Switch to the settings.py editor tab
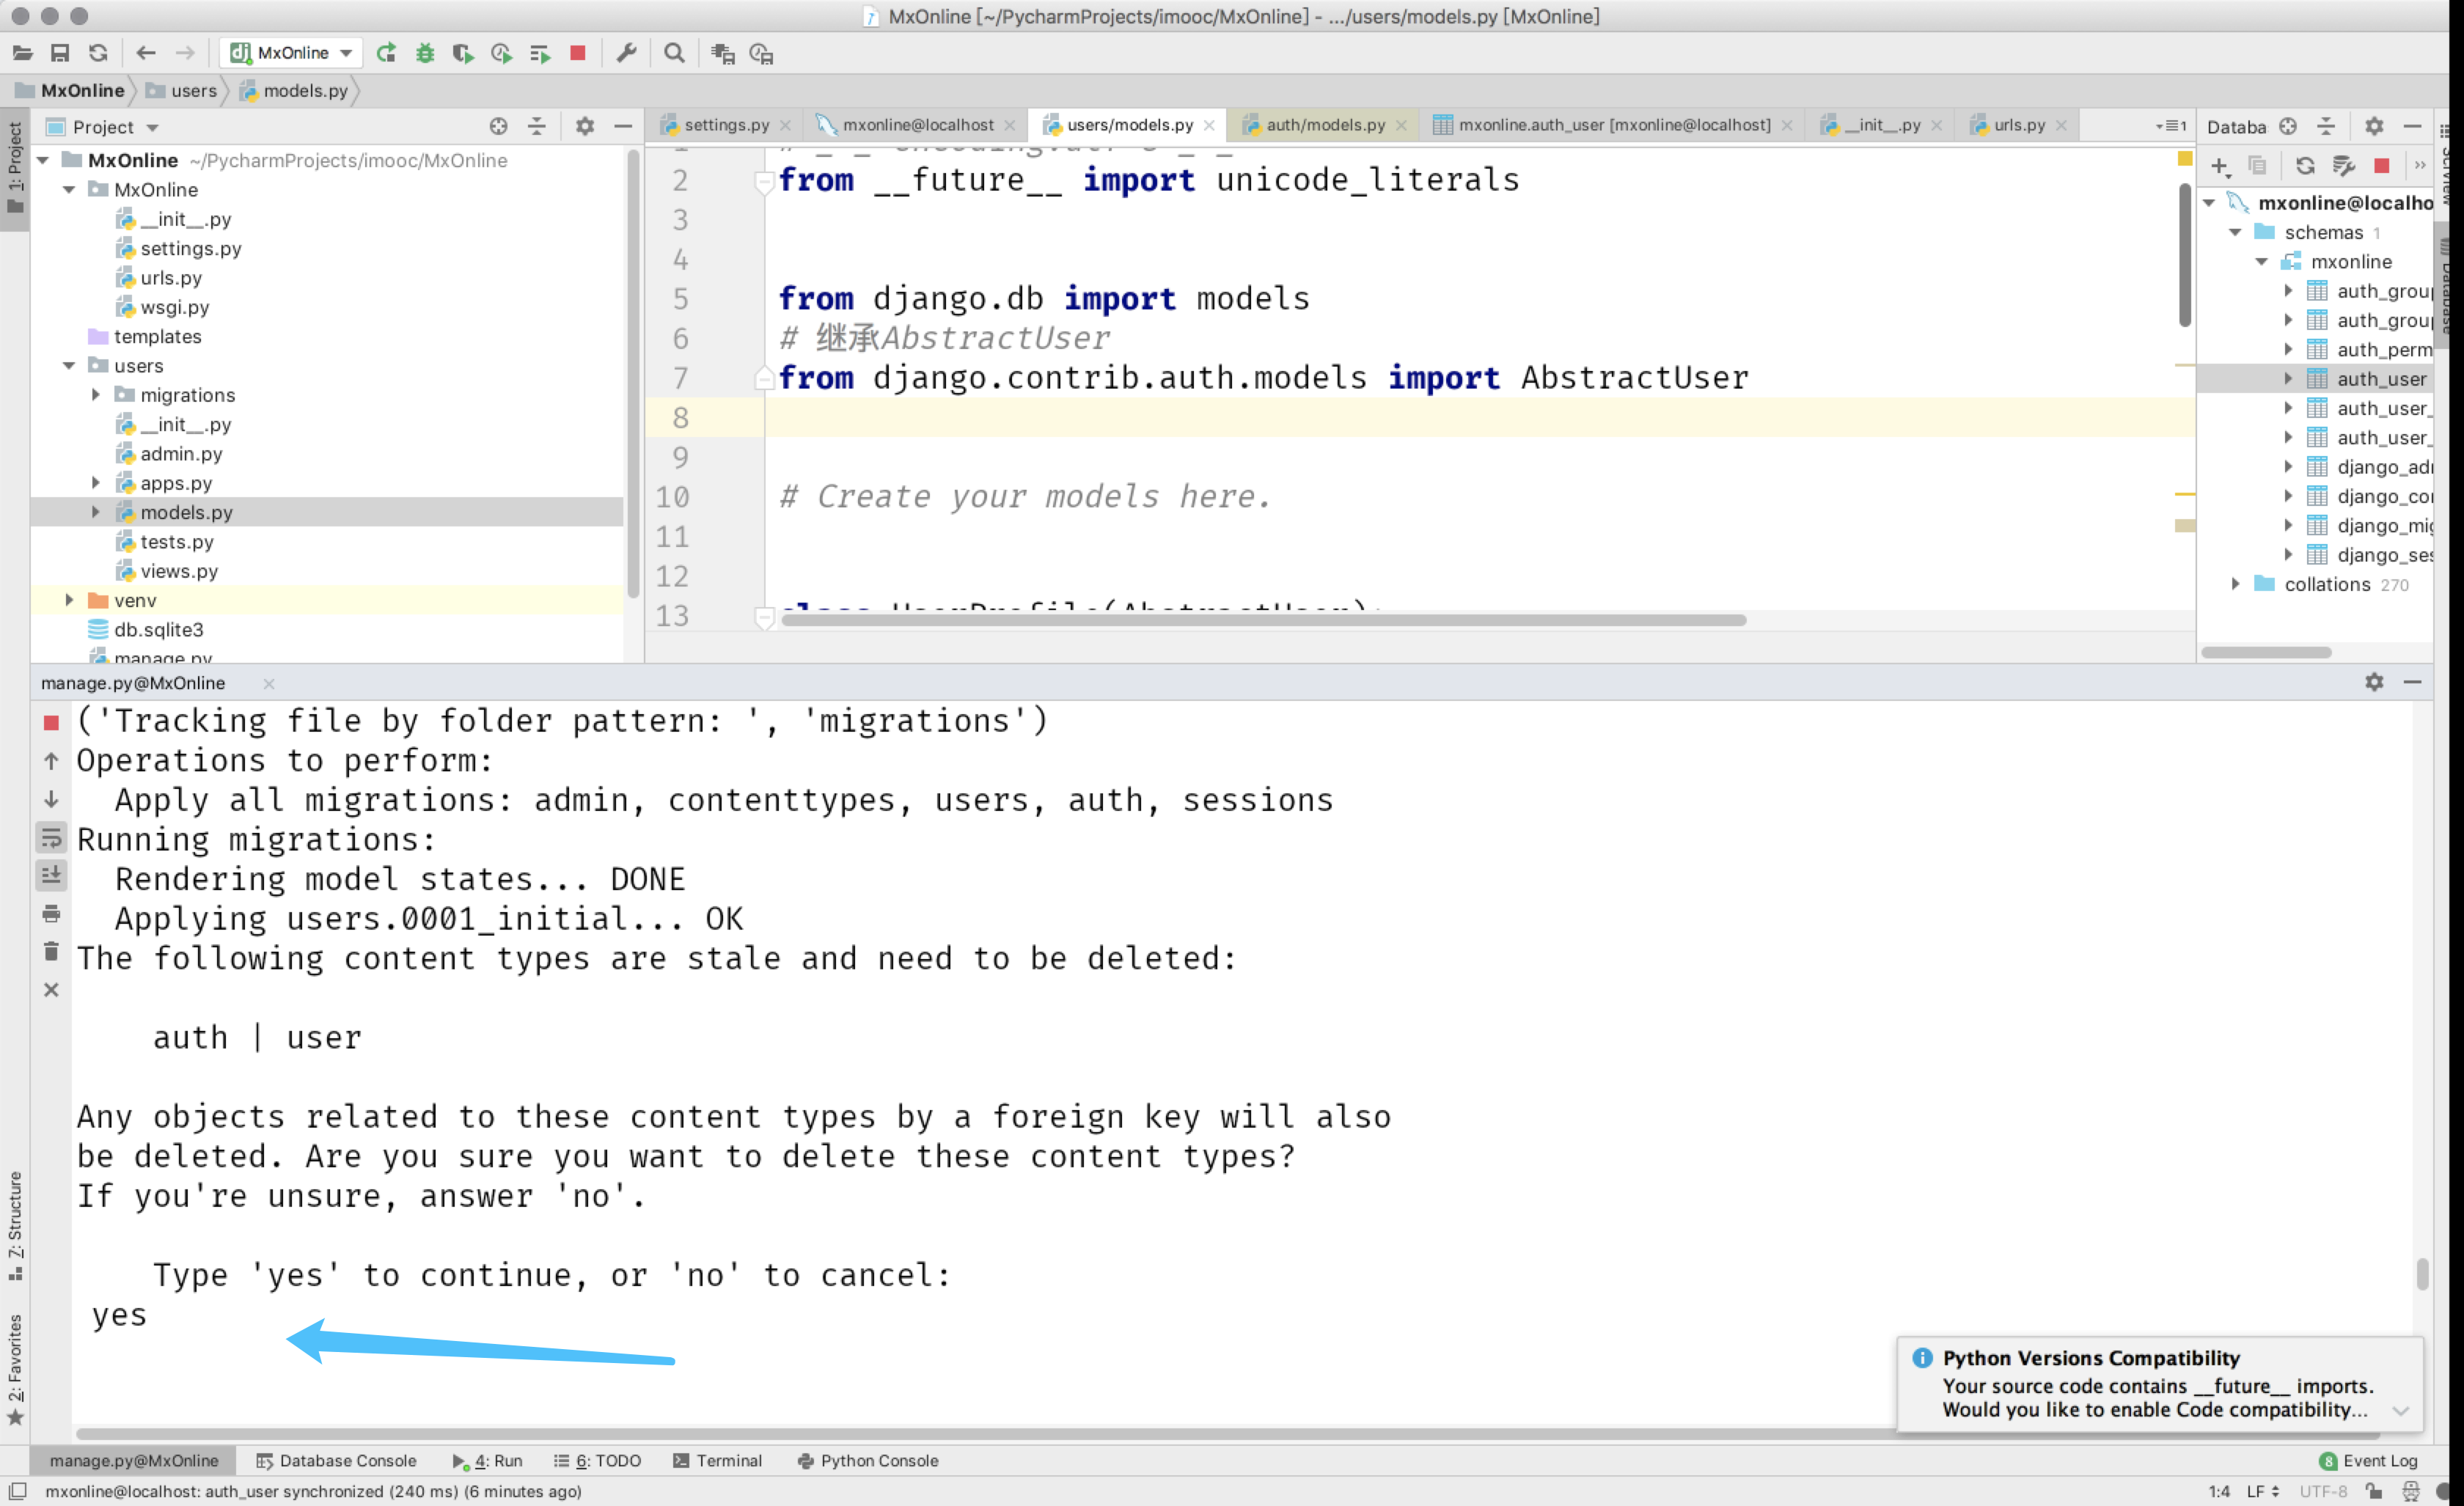2464x1506 pixels. point(726,125)
